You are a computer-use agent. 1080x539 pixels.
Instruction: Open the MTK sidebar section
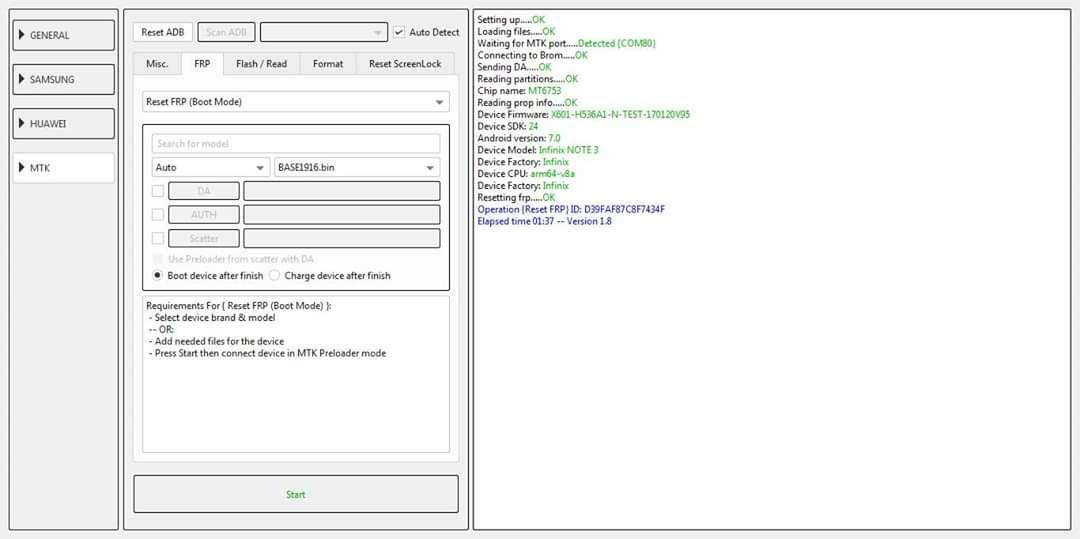(63, 168)
